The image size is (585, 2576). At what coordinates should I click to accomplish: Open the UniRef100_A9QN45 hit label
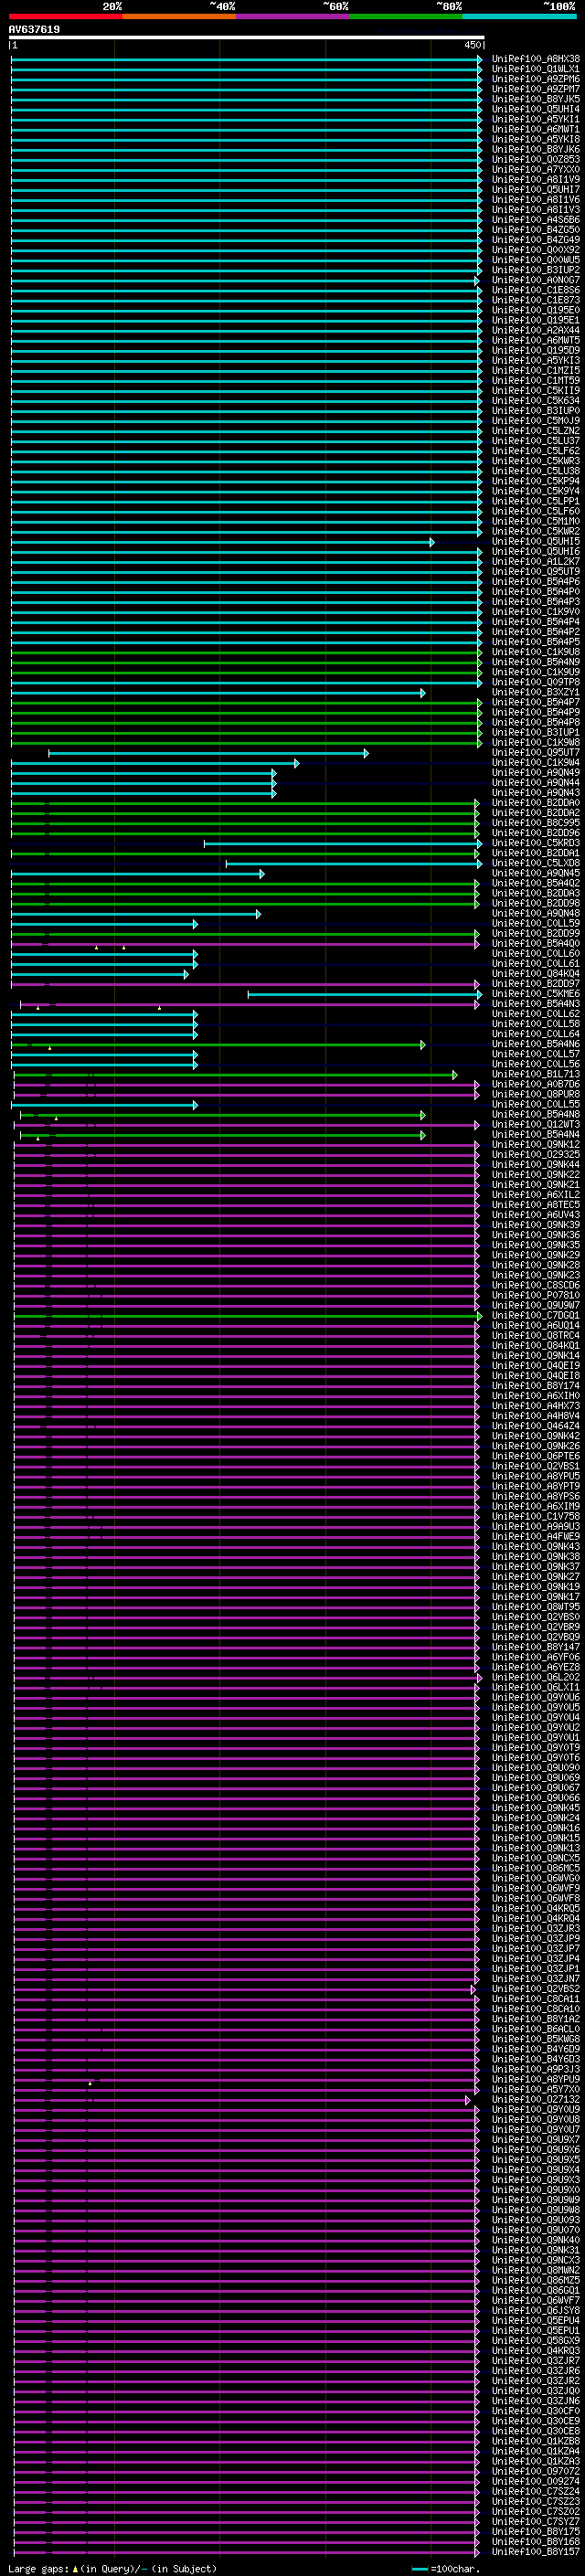[535, 874]
